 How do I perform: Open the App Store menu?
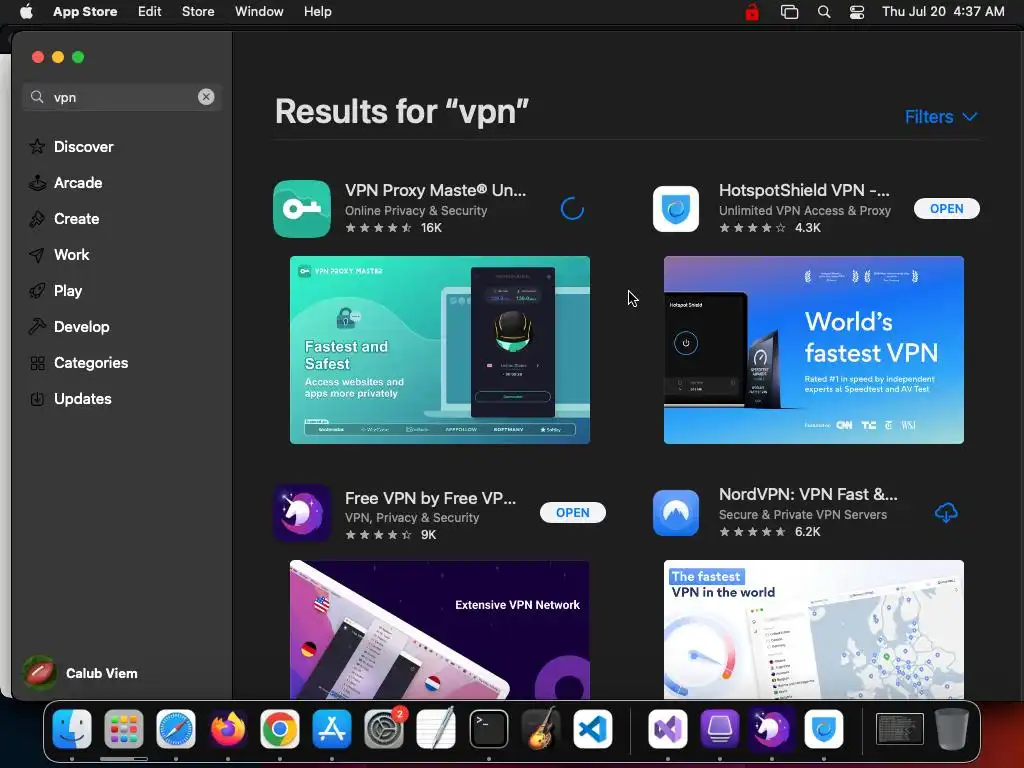(85, 12)
